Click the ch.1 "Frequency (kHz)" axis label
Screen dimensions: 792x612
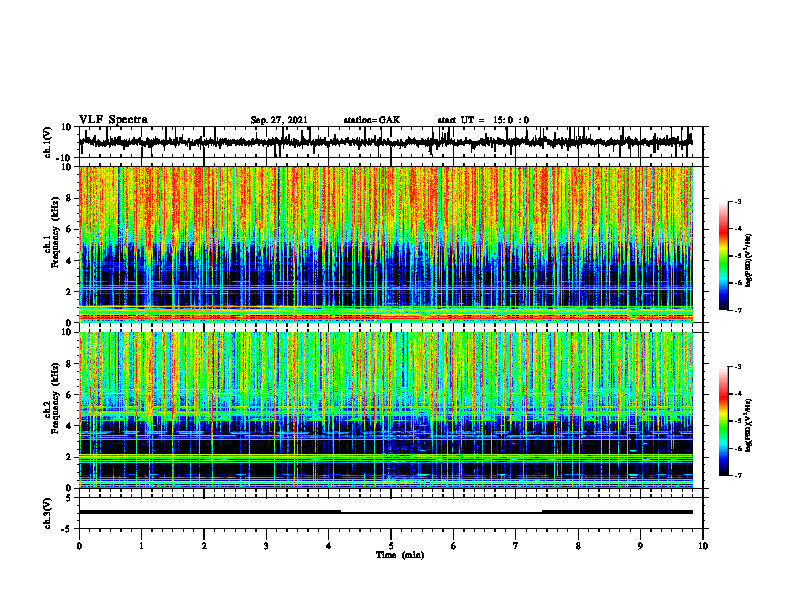(55, 233)
